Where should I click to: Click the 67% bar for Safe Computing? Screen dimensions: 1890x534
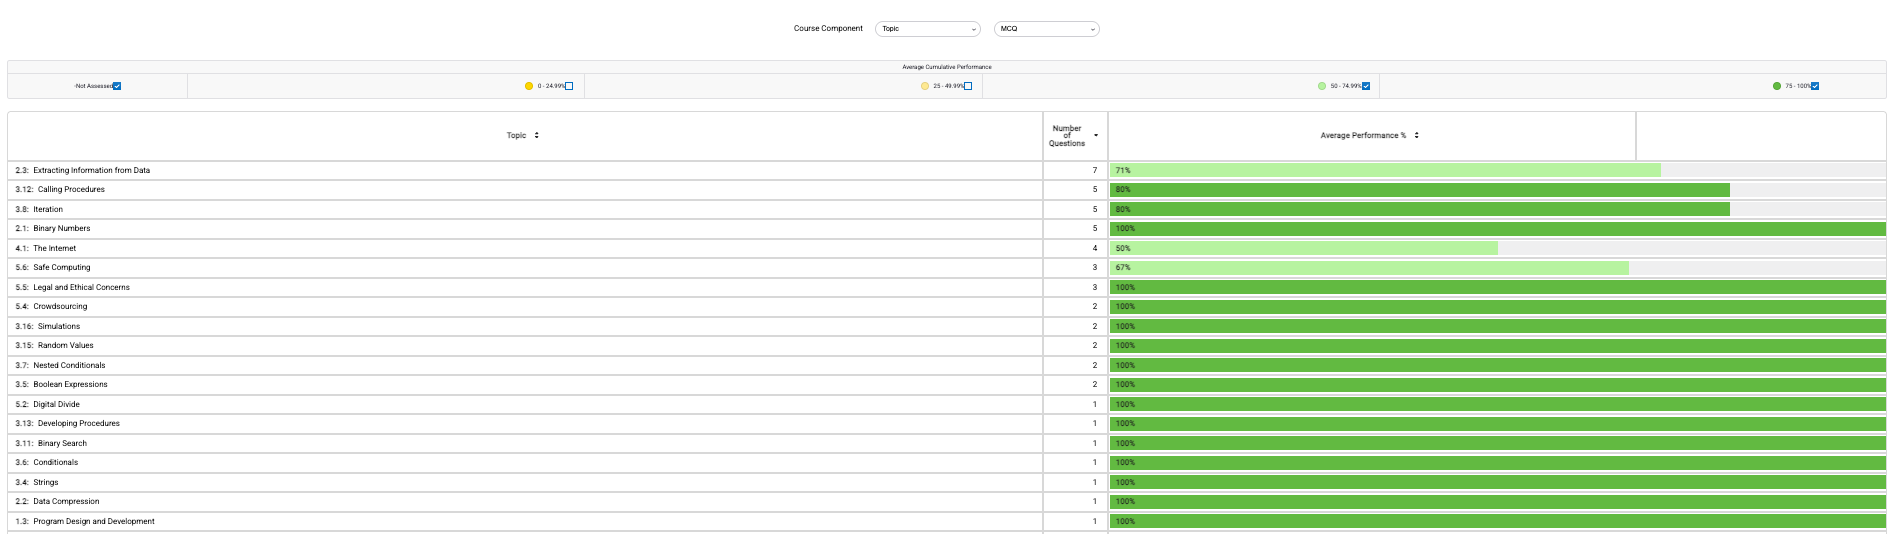tap(1369, 267)
